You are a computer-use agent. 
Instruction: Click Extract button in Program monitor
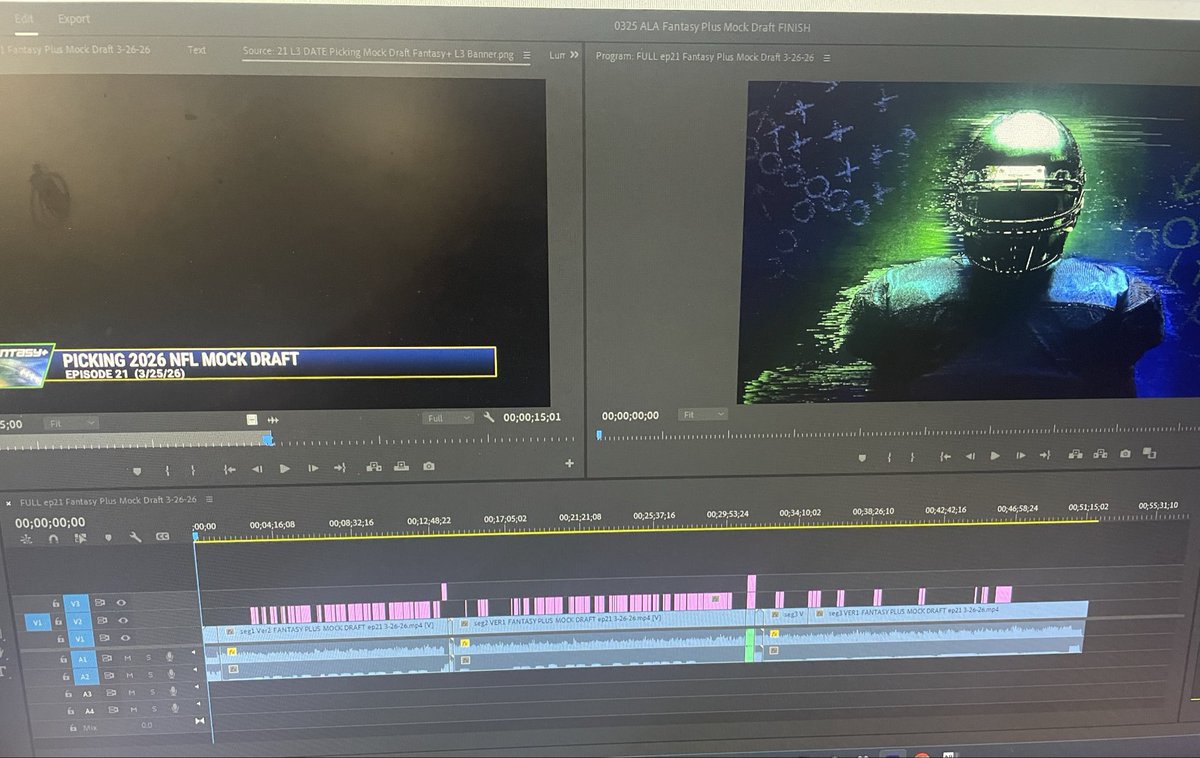click(1100, 454)
